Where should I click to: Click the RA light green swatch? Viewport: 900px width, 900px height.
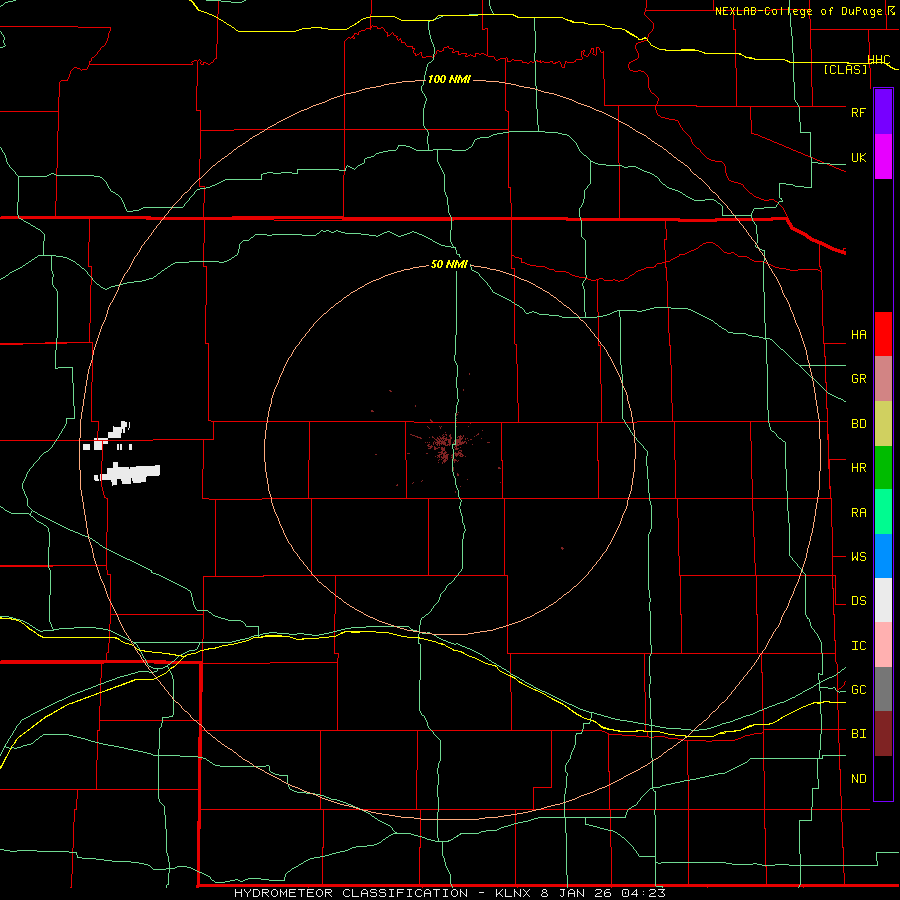coord(883,512)
